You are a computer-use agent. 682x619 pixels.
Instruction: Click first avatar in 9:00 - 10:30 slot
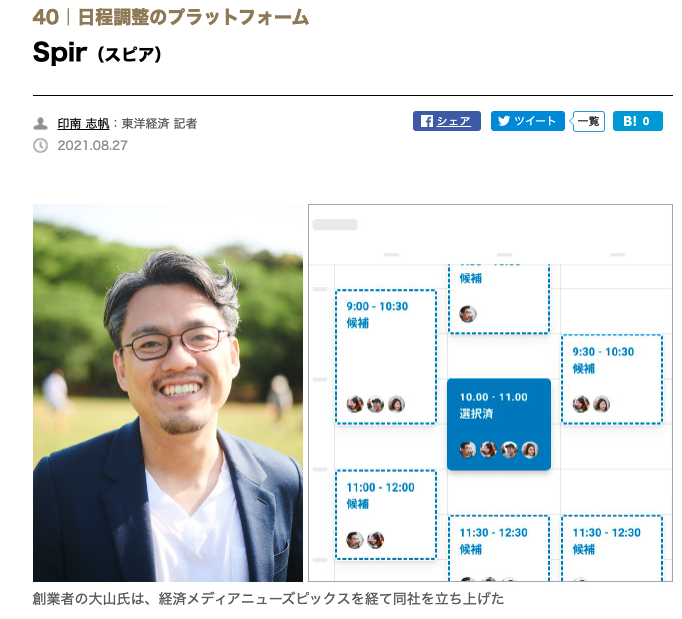tap(355, 404)
